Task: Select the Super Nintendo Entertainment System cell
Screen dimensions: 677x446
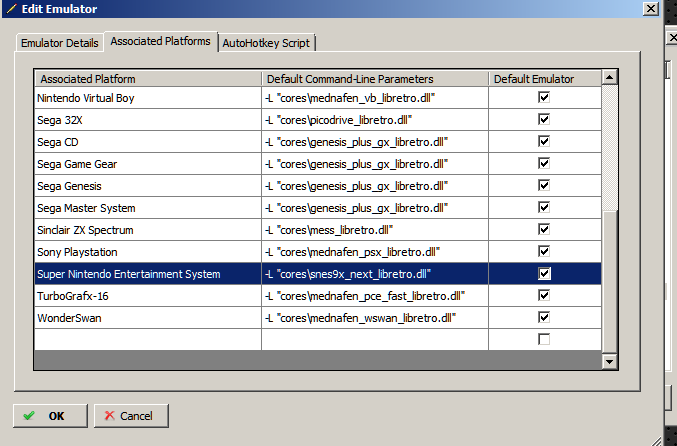Action: pyautogui.click(x=148, y=274)
